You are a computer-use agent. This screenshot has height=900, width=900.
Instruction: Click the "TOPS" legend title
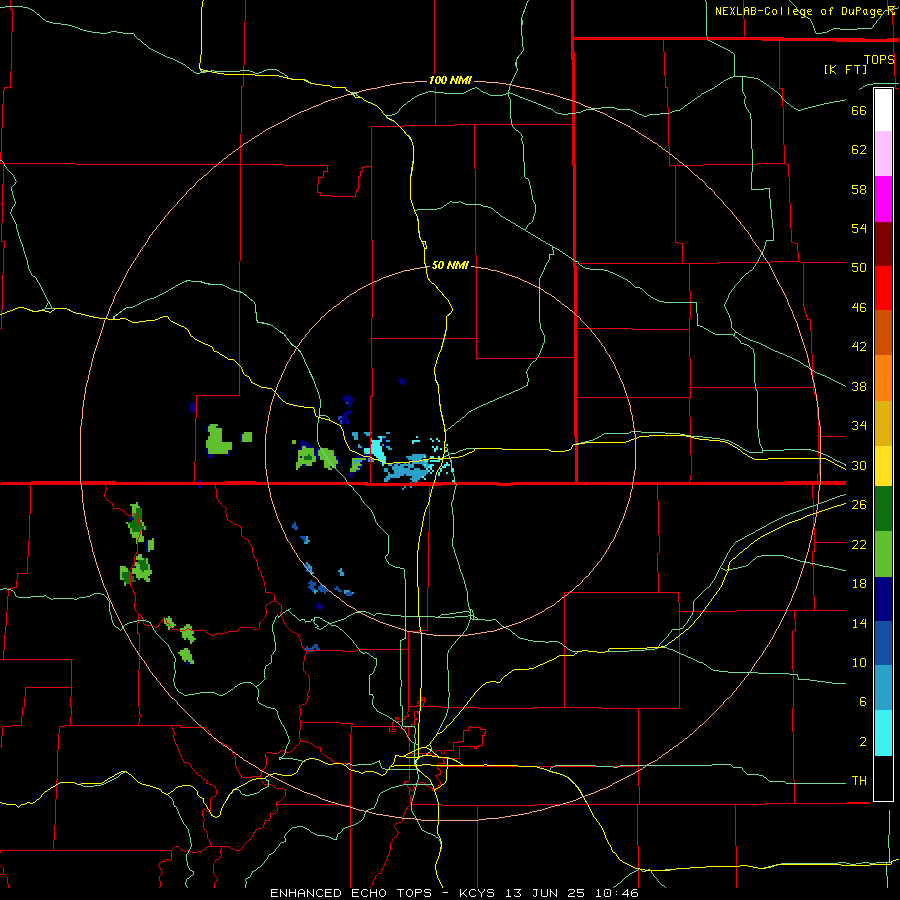[x=879, y=59]
